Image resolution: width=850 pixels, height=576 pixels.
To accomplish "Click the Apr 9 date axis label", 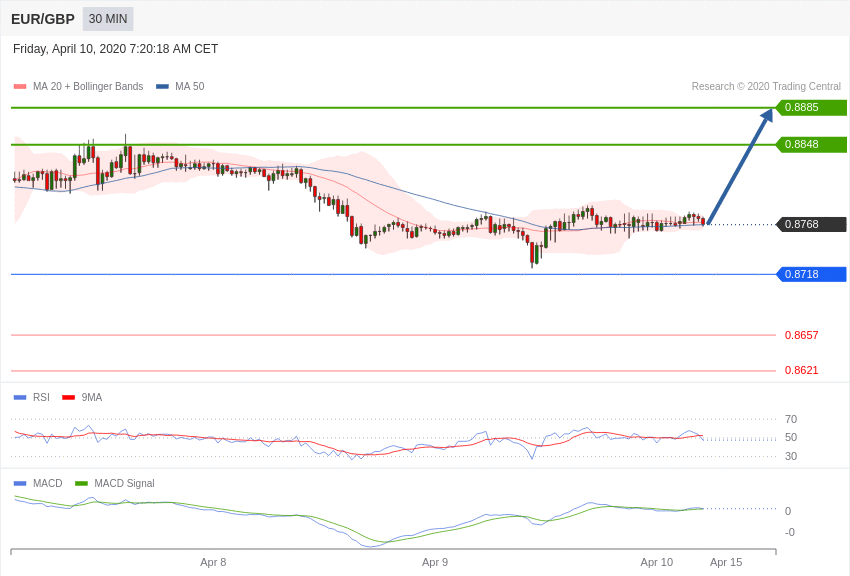I will point(435,562).
